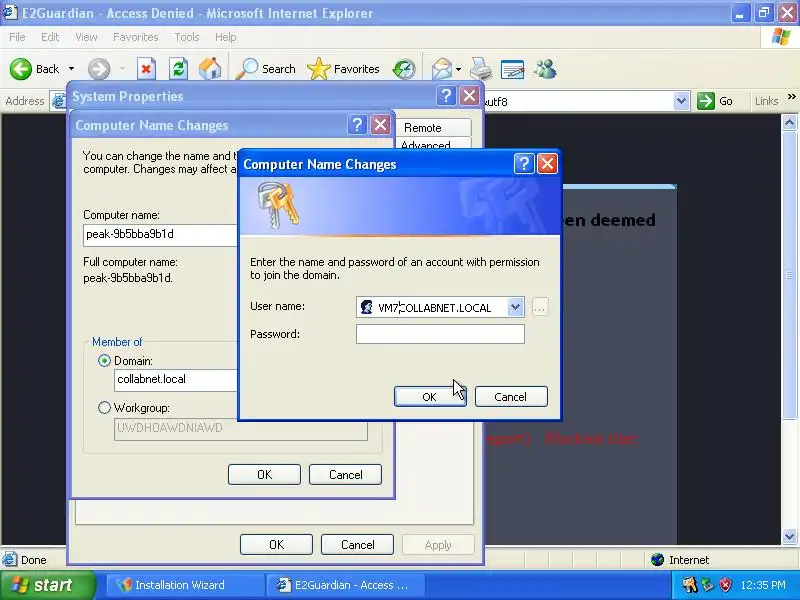
Task: Click the user account icon in User name field
Action: pyautogui.click(x=366, y=307)
